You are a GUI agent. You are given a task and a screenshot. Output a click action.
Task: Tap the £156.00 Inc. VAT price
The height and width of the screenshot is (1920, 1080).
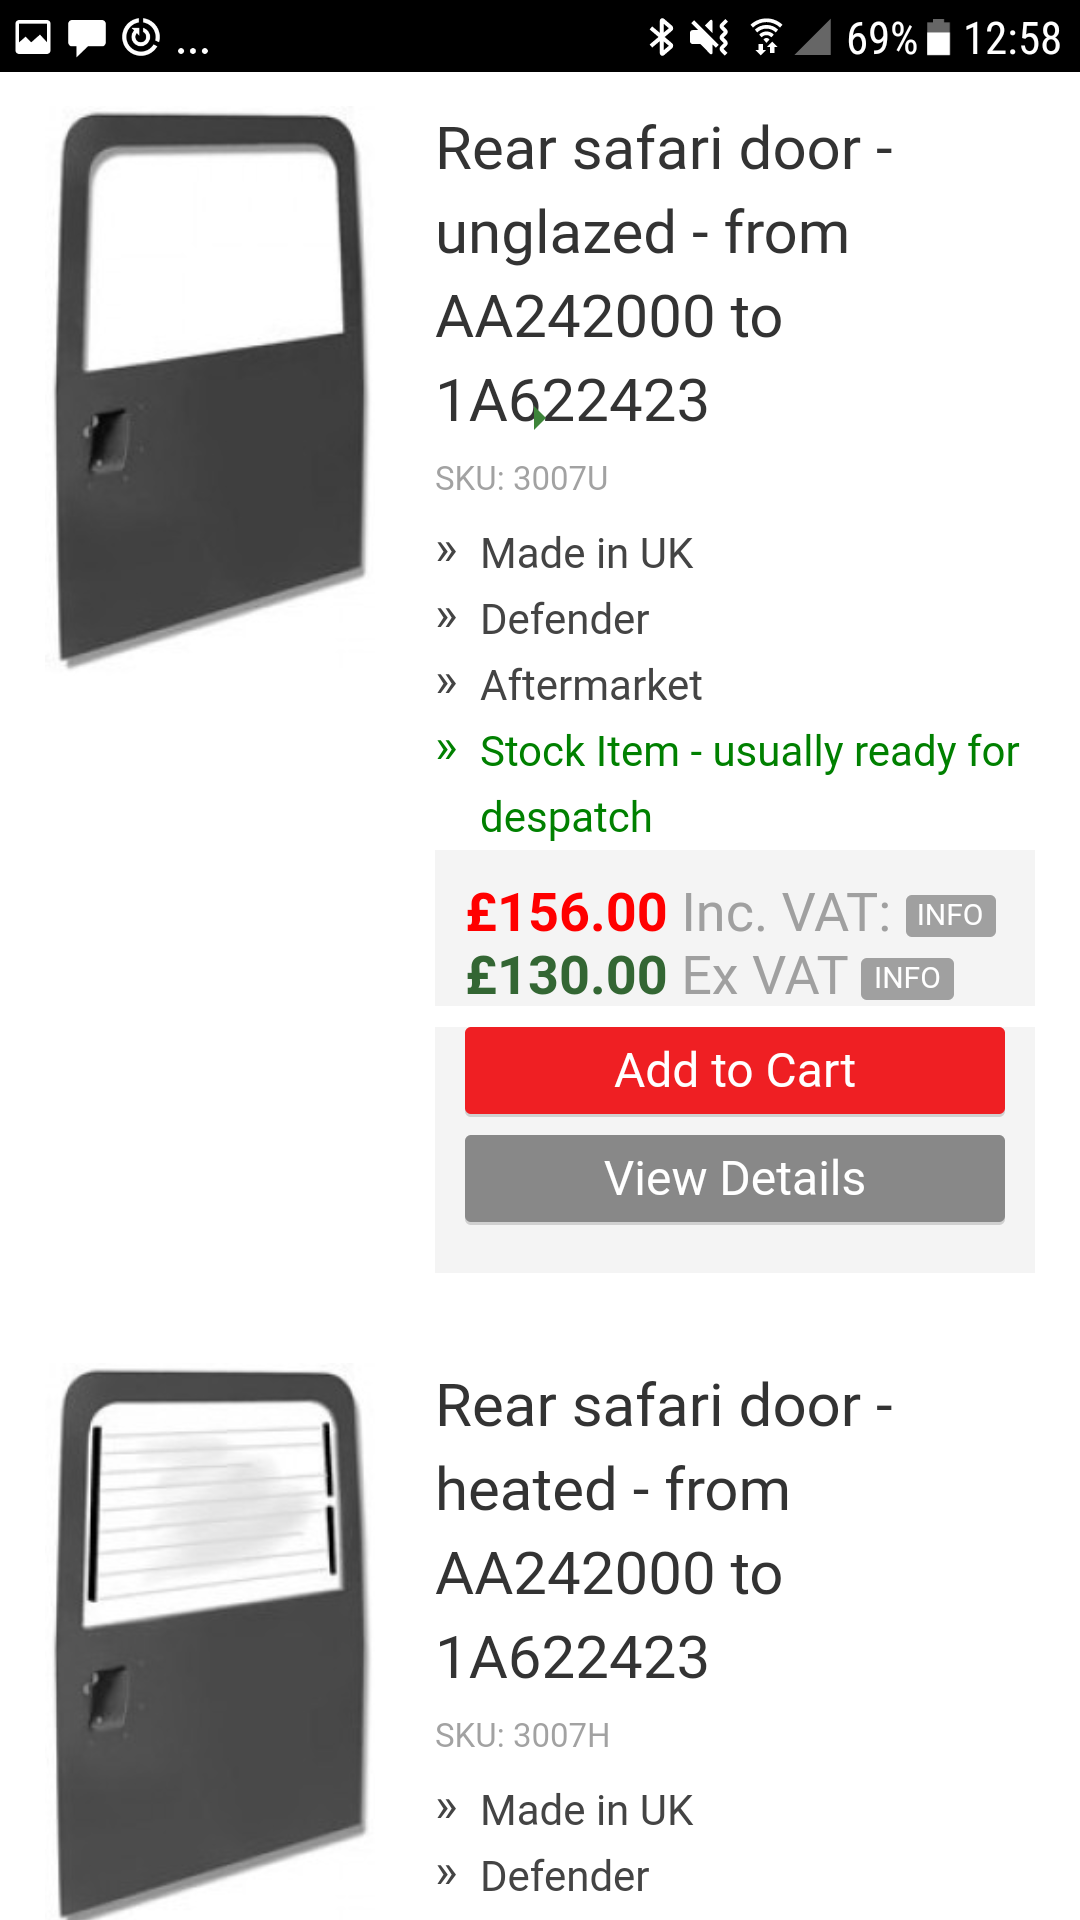(x=566, y=912)
